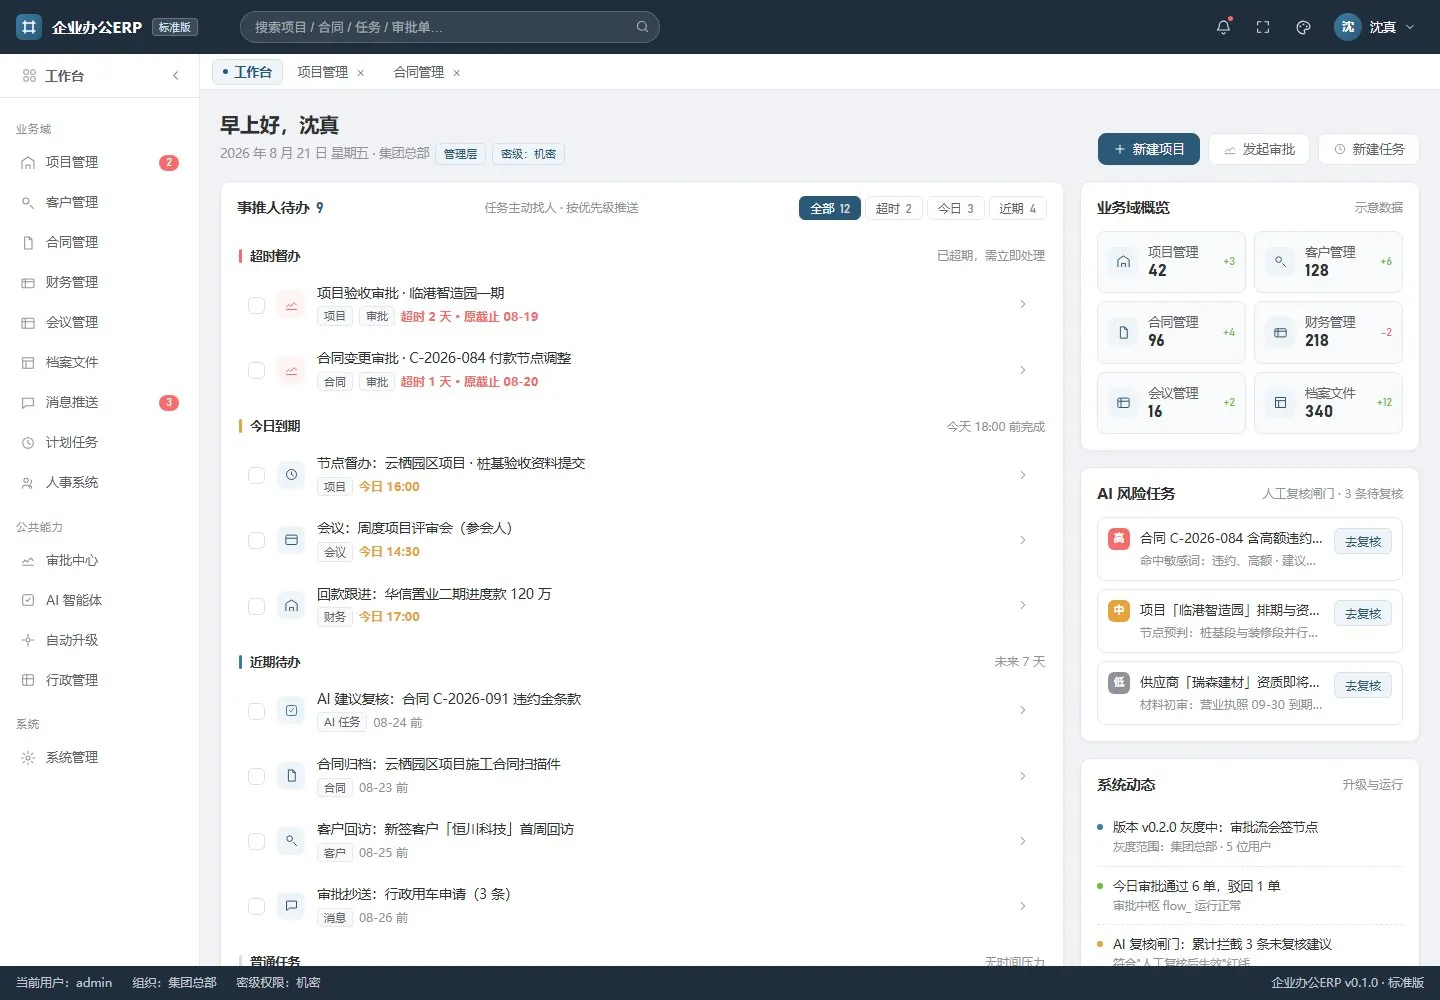
Task: Expand the 合同归档 row chevron
Action: tap(1023, 776)
